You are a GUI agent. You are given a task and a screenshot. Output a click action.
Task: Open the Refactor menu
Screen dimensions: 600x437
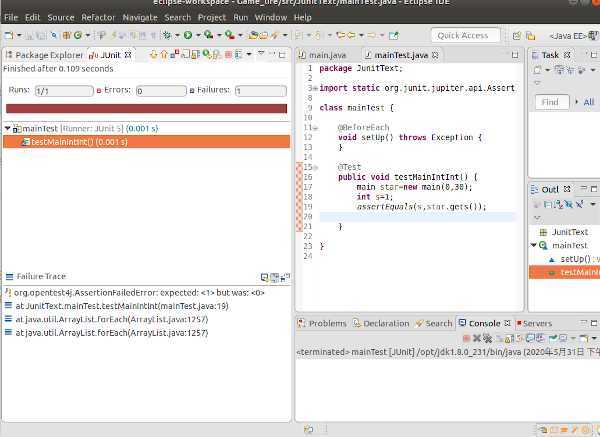[98, 17]
